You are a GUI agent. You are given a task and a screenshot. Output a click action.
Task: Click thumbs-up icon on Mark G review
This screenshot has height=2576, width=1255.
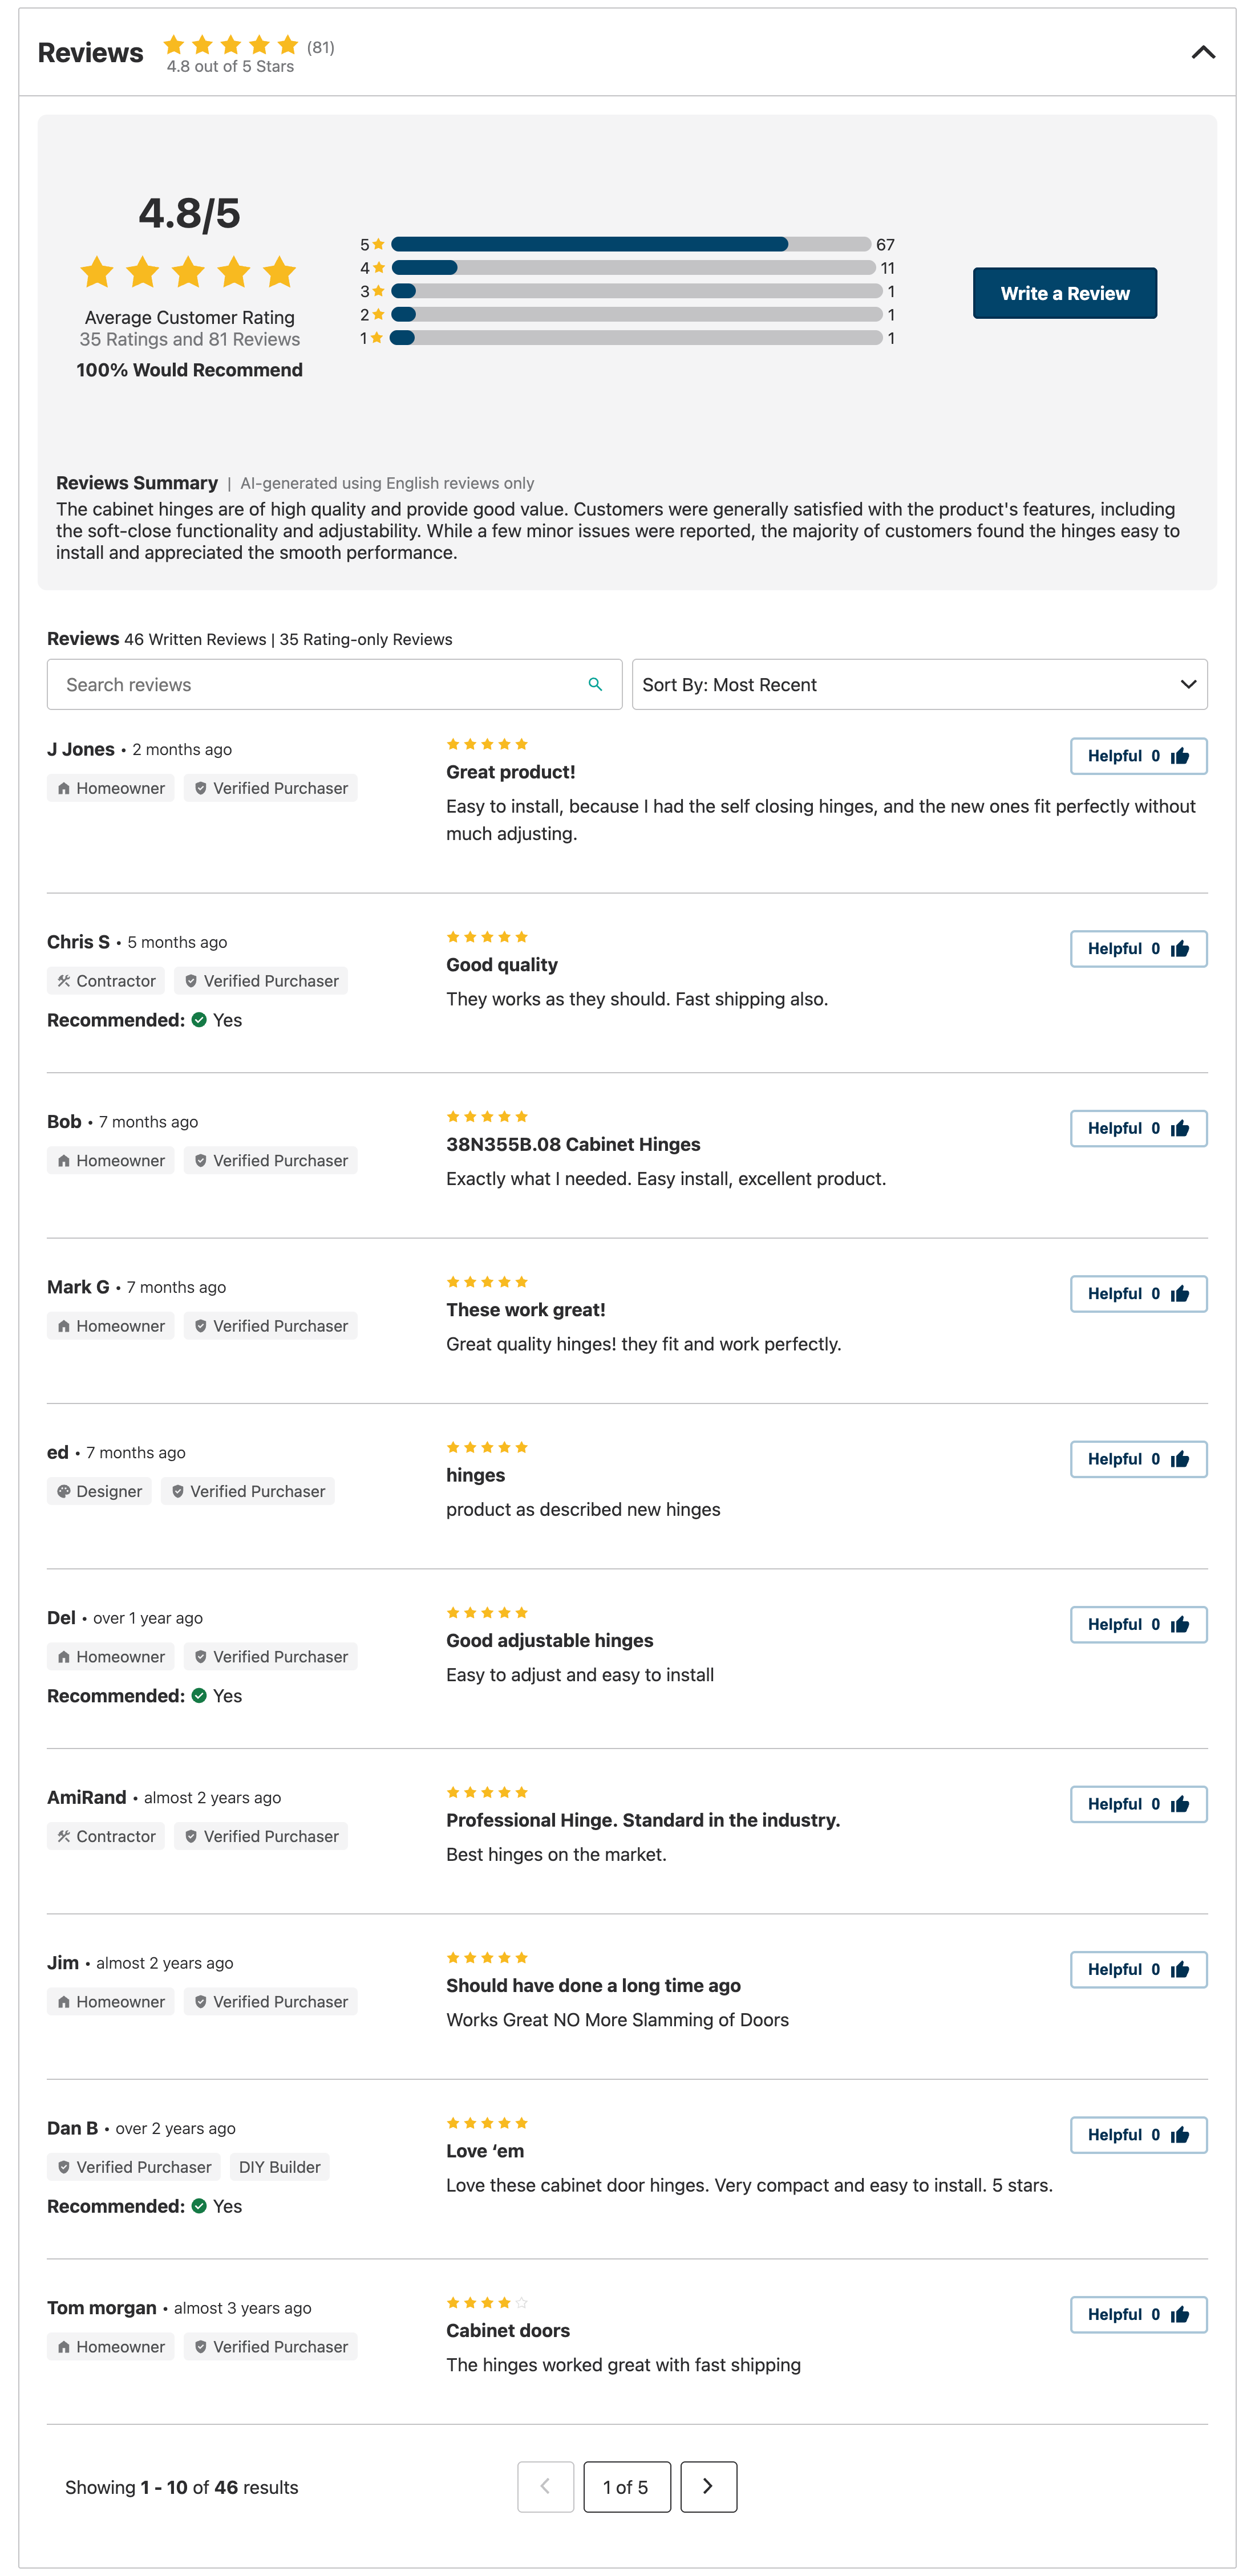pos(1180,1294)
